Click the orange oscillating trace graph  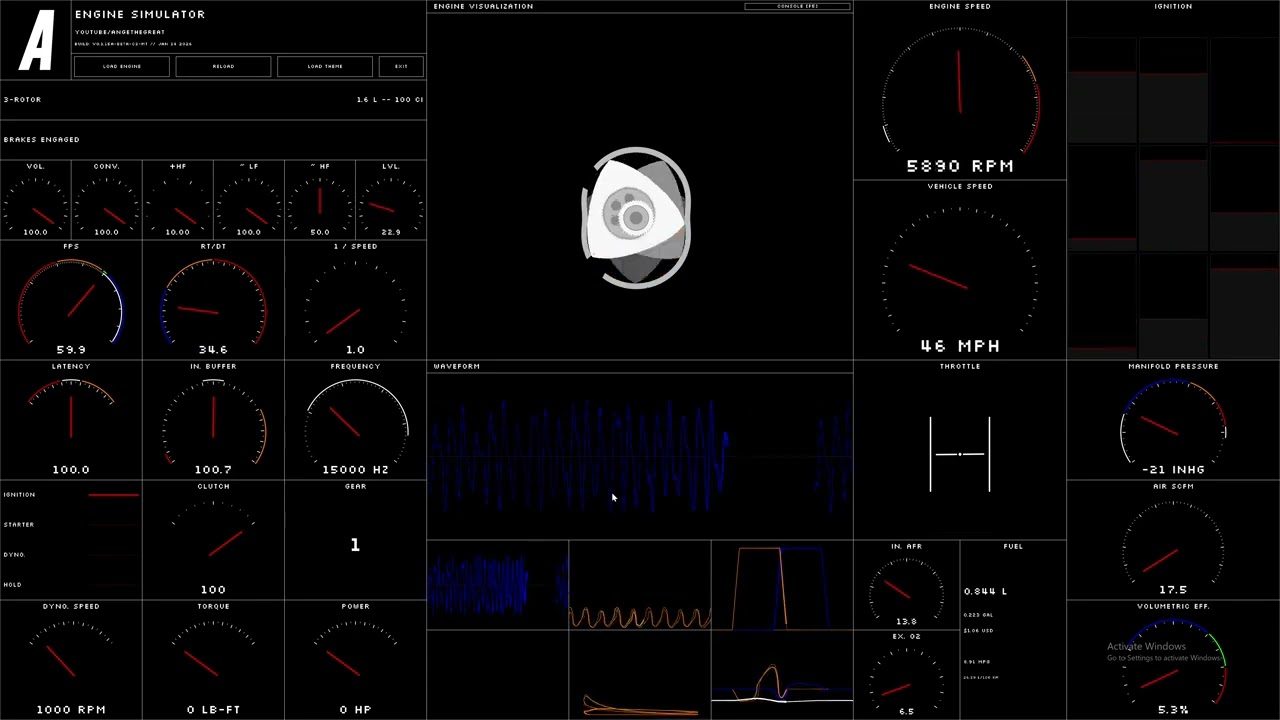640,585
